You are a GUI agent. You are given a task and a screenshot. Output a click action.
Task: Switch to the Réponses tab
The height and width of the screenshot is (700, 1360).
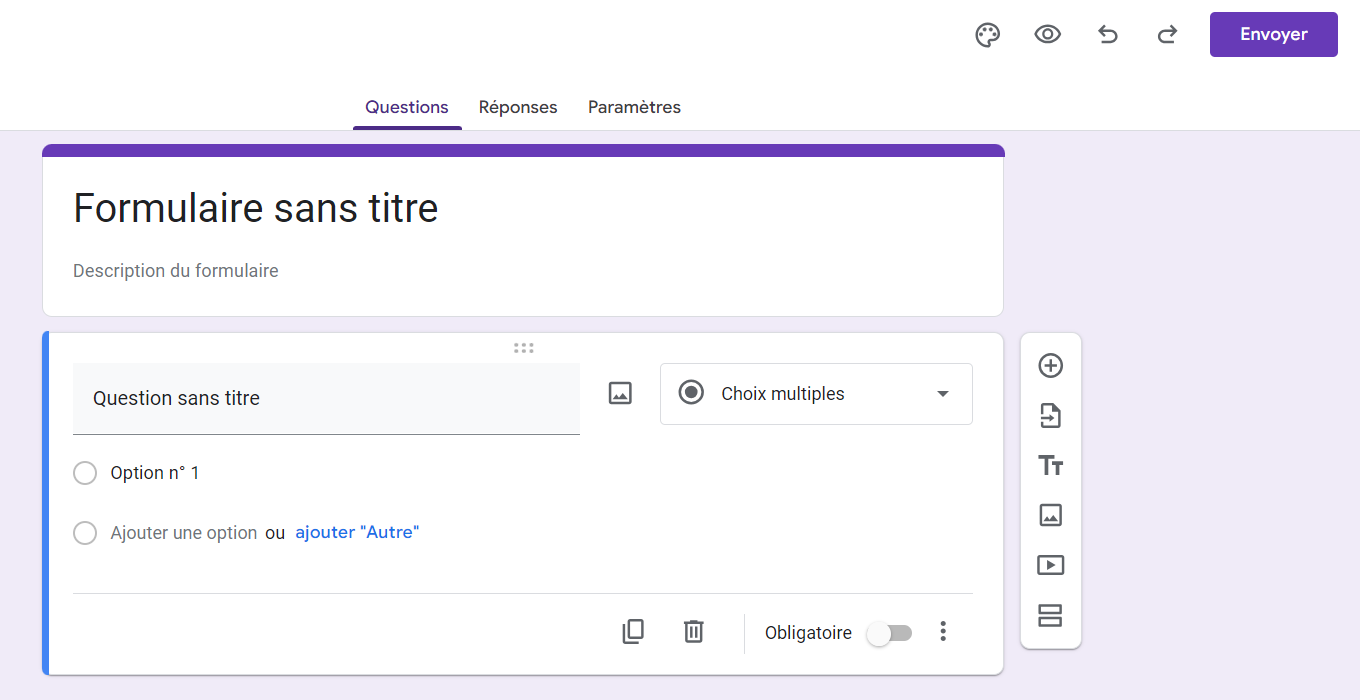click(x=518, y=107)
